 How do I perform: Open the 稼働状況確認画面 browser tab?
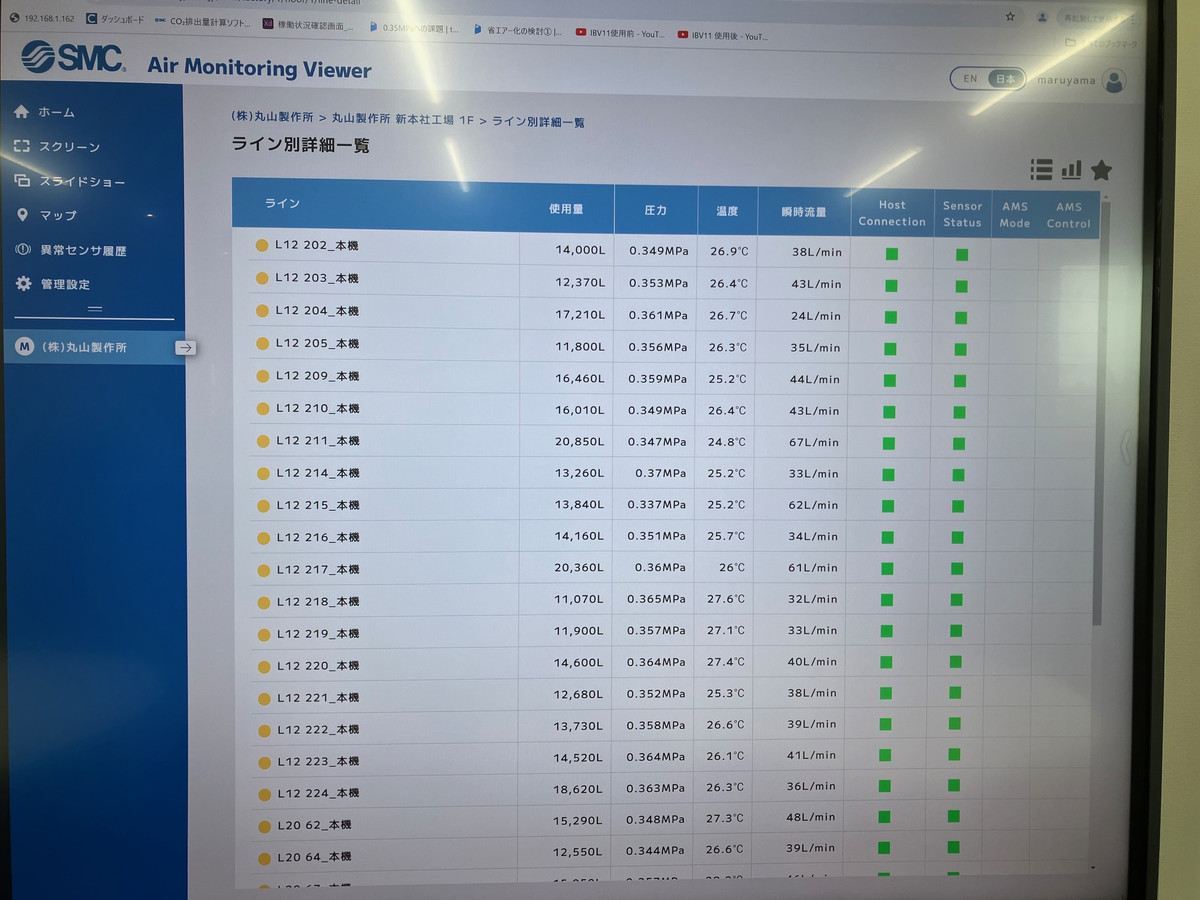point(309,25)
